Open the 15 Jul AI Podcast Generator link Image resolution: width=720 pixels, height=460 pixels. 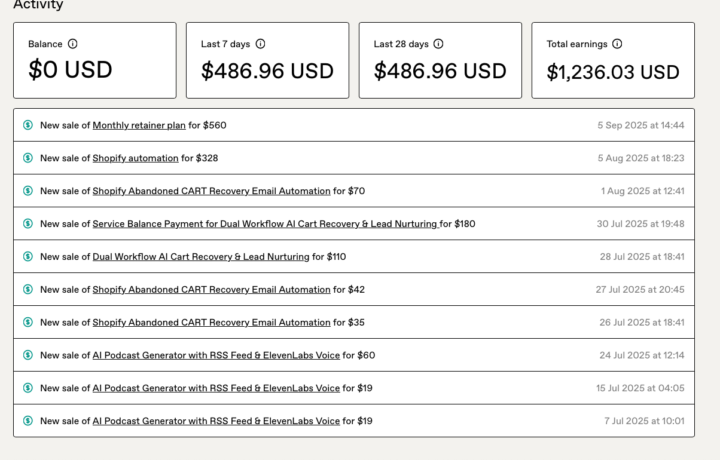coord(216,388)
